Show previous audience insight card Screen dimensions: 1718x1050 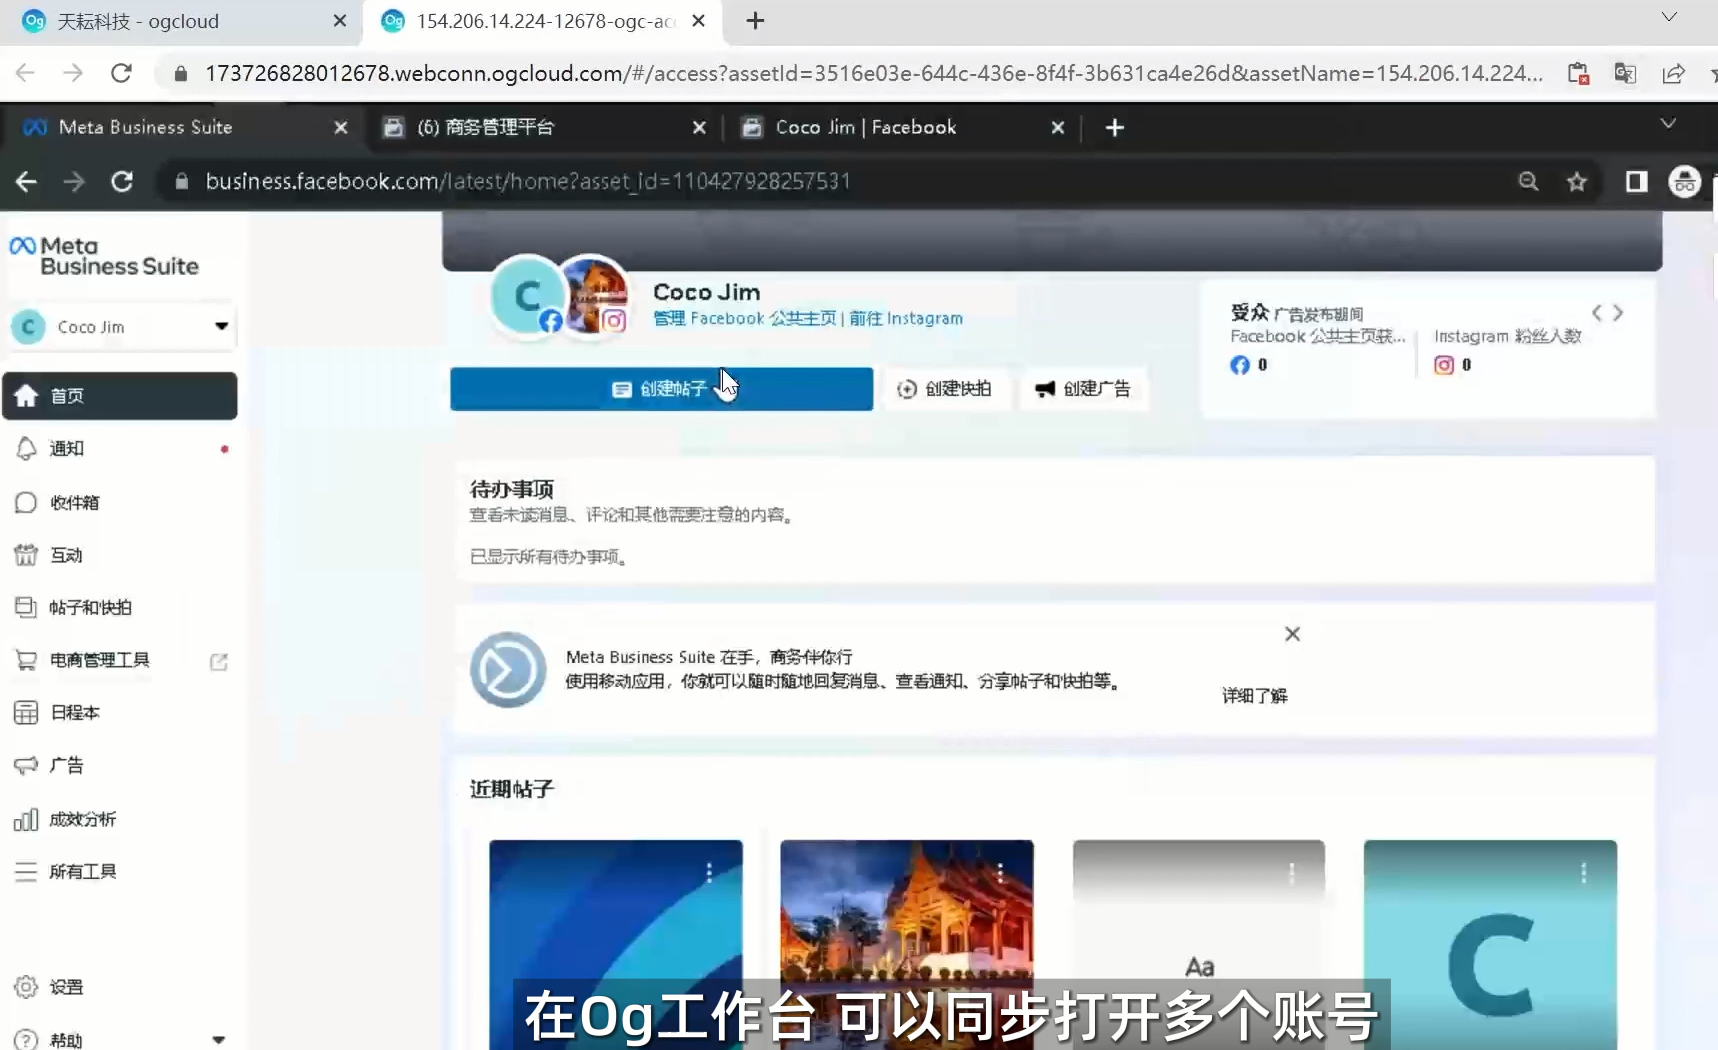pyautogui.click(x=1597, y=313)
